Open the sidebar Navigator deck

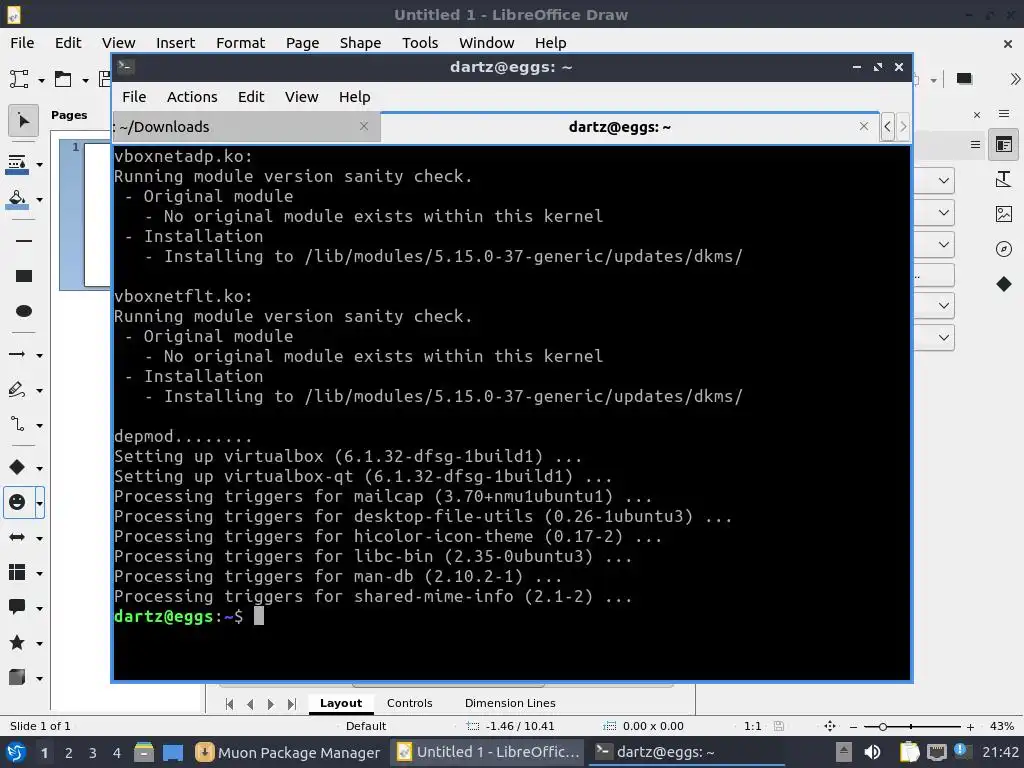(x=1004, y=249)
